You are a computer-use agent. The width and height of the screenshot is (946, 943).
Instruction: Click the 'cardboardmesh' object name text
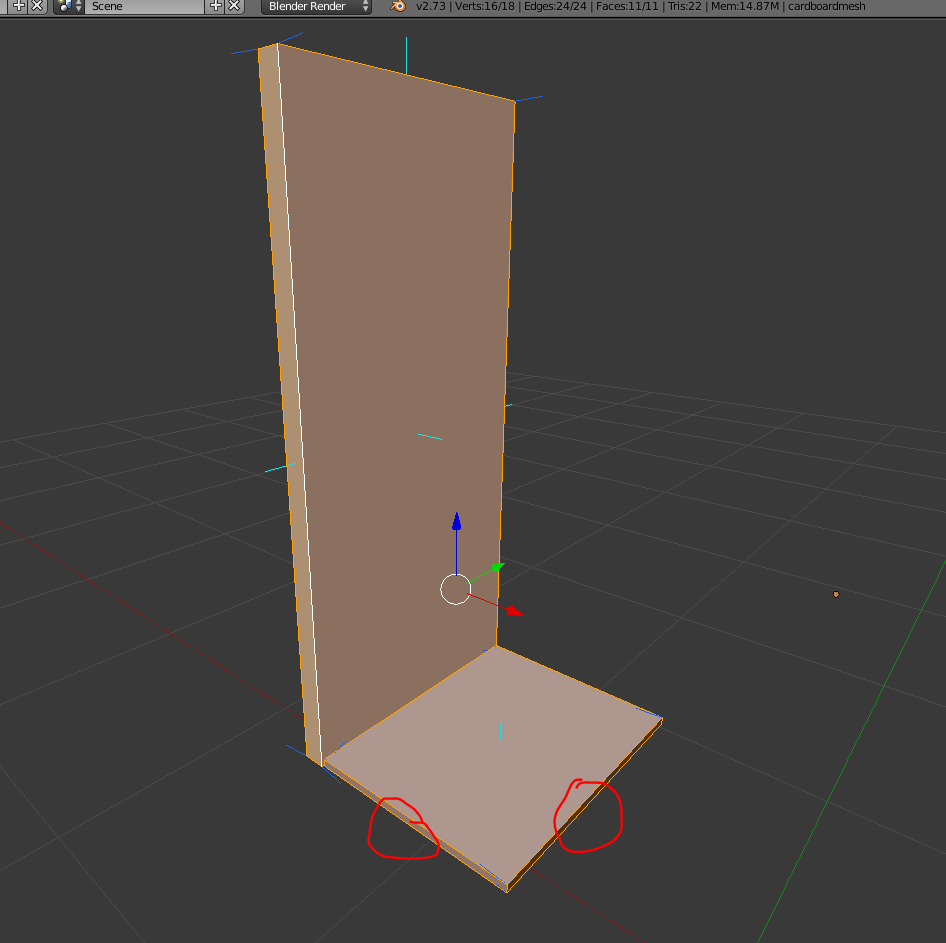pos(827,6)
